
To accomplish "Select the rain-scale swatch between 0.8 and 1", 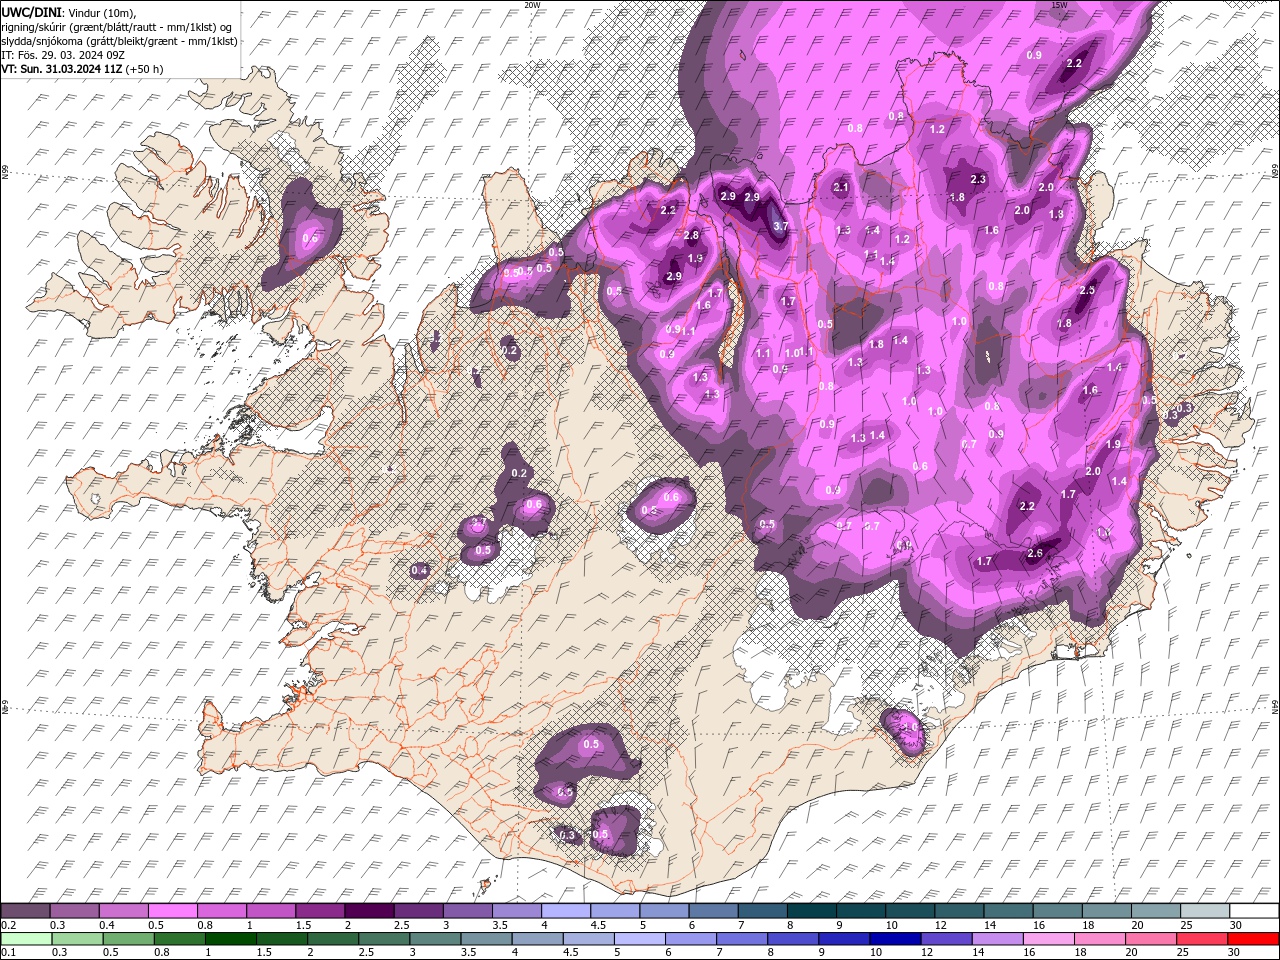I will [179, 939].
